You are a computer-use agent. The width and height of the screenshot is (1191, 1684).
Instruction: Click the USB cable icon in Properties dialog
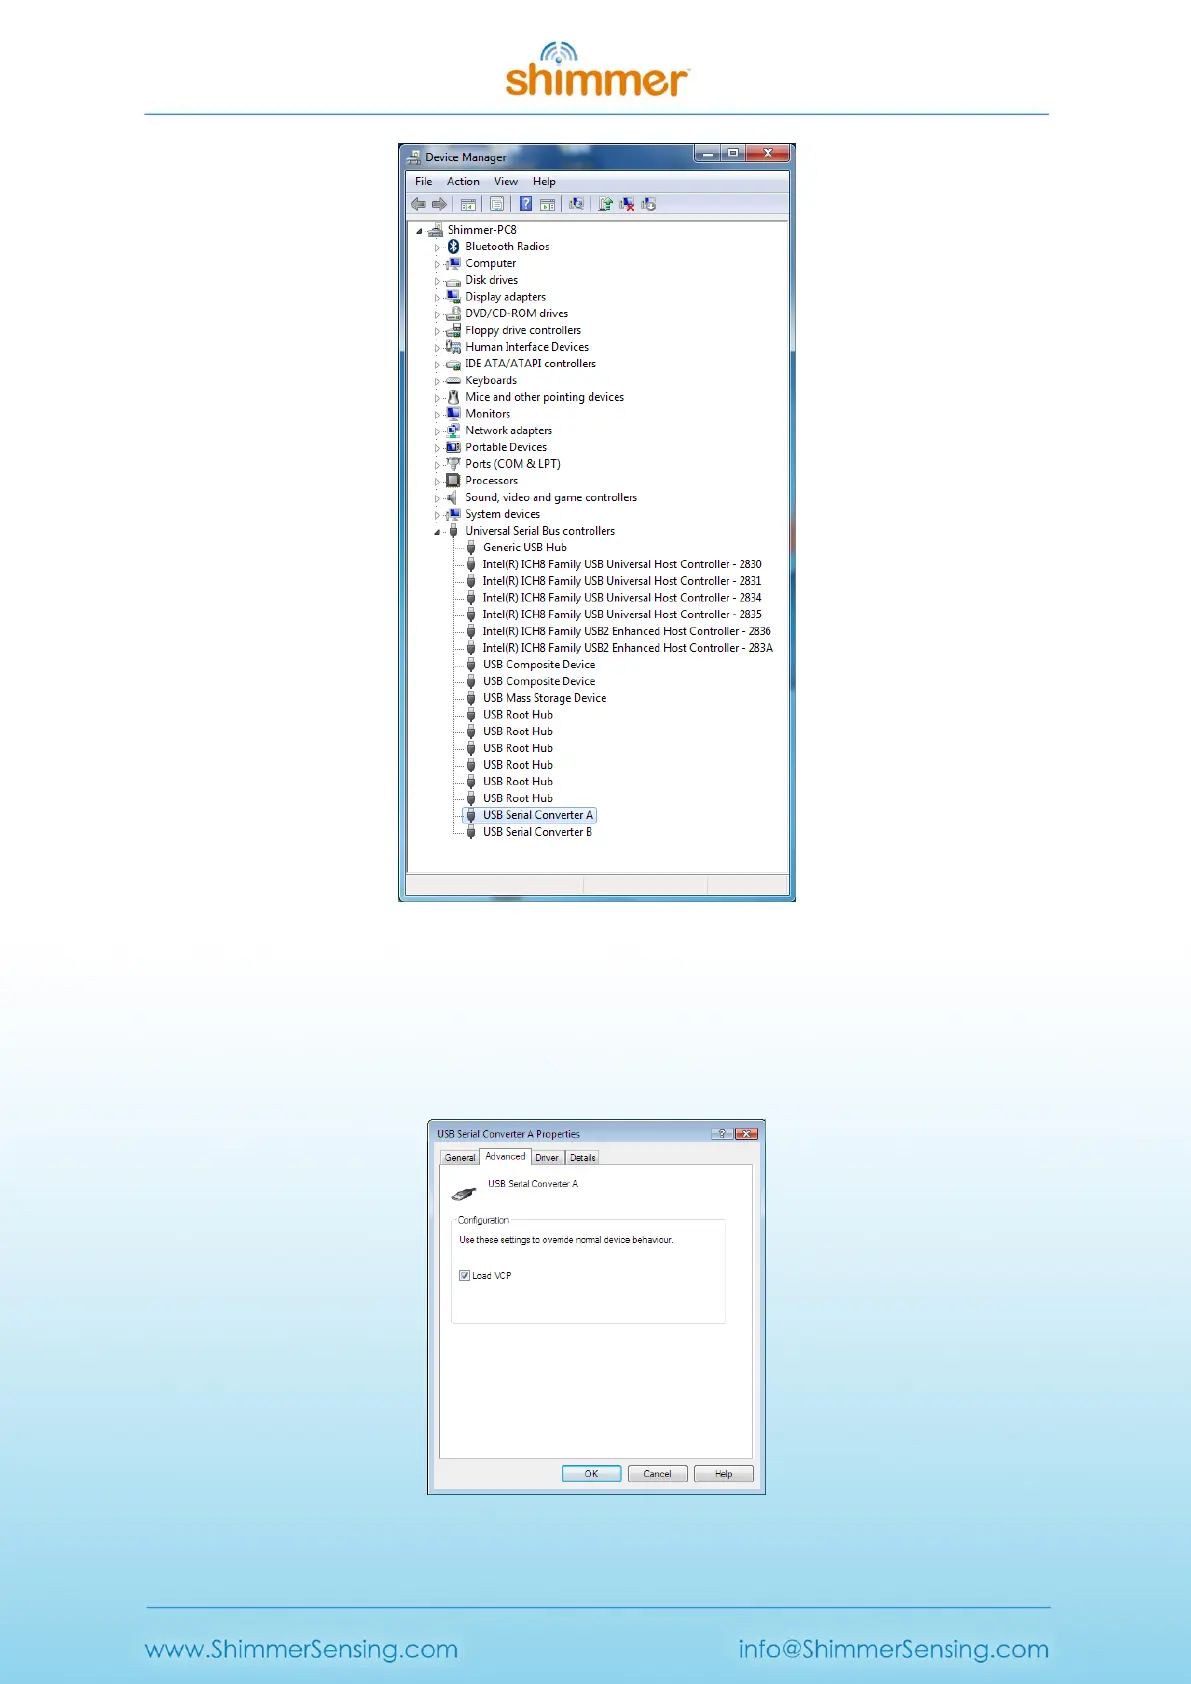pos(463,1193)
